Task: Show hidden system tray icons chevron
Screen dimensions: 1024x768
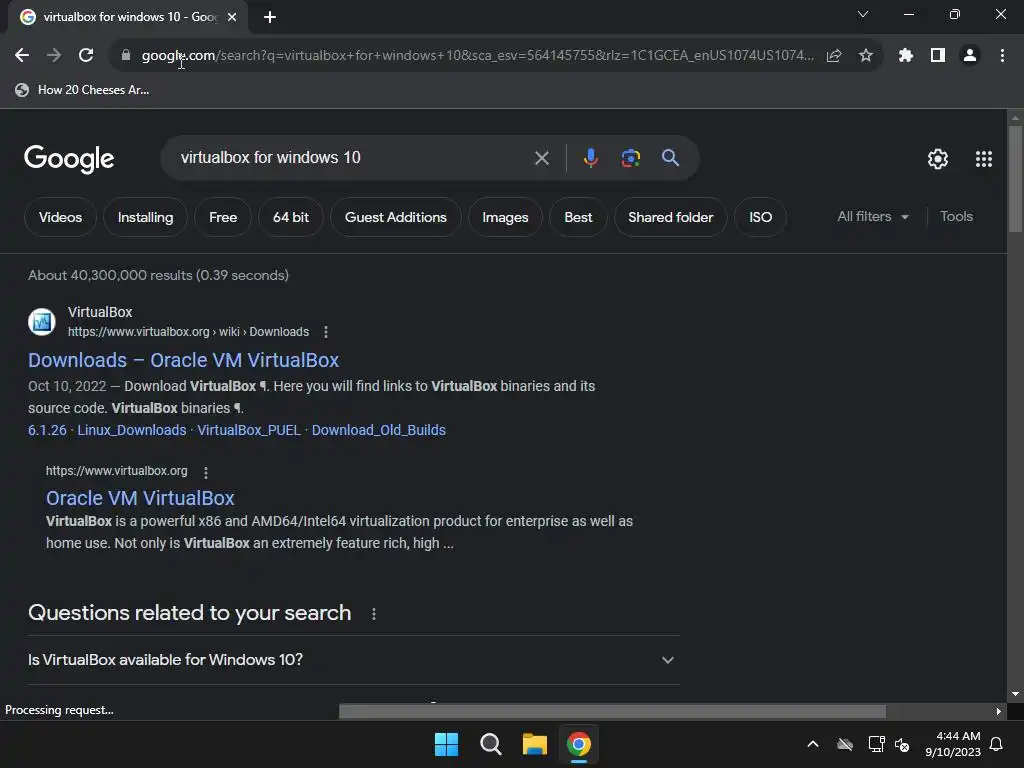Action: coord(813,744)
